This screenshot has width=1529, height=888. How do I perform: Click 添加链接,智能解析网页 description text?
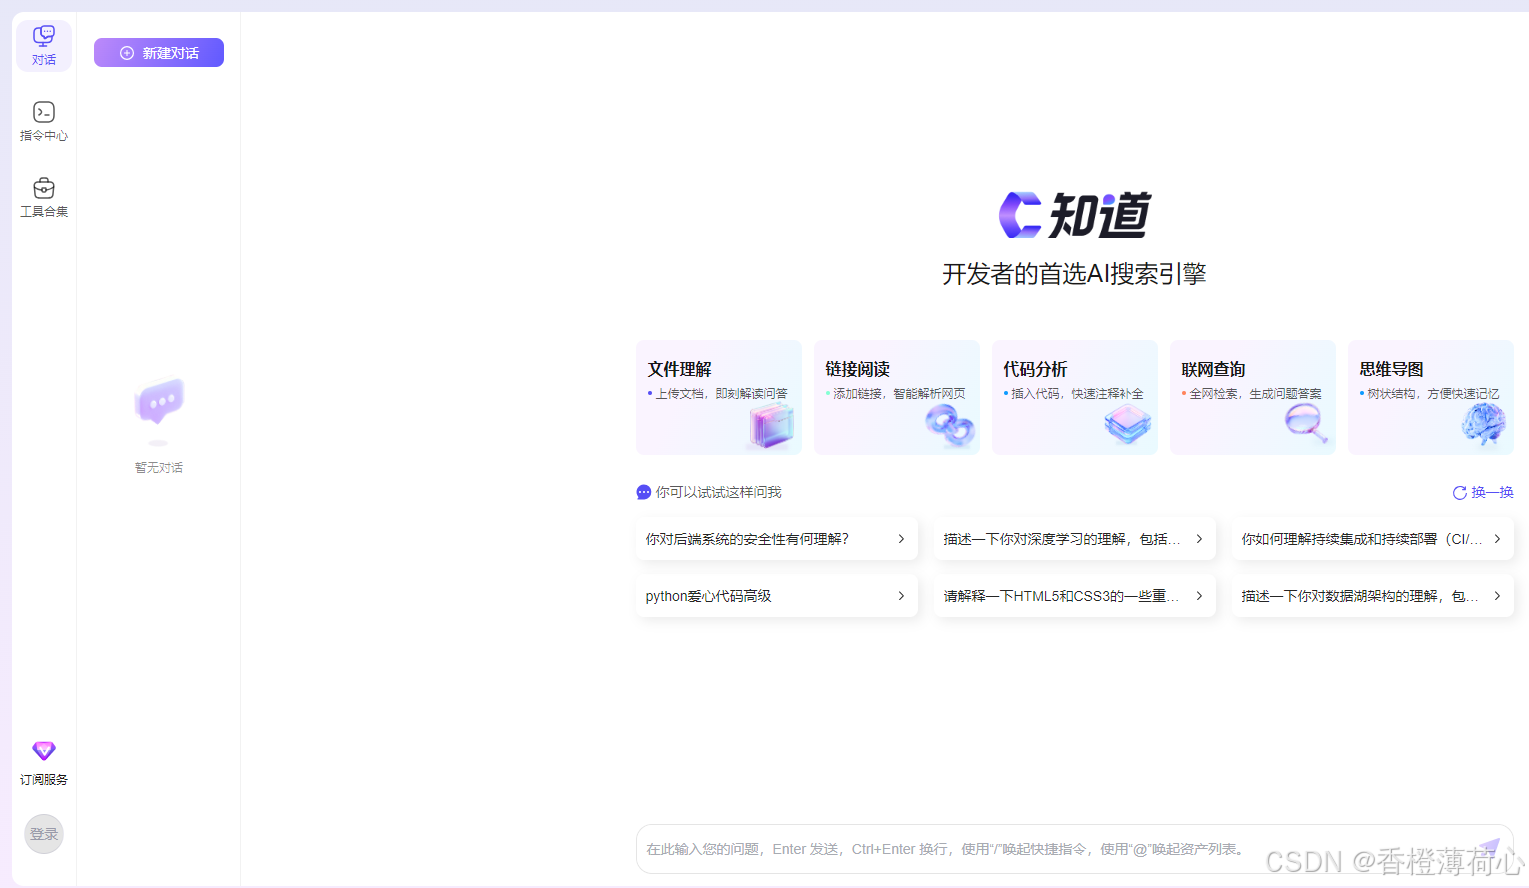coord(900,394)
